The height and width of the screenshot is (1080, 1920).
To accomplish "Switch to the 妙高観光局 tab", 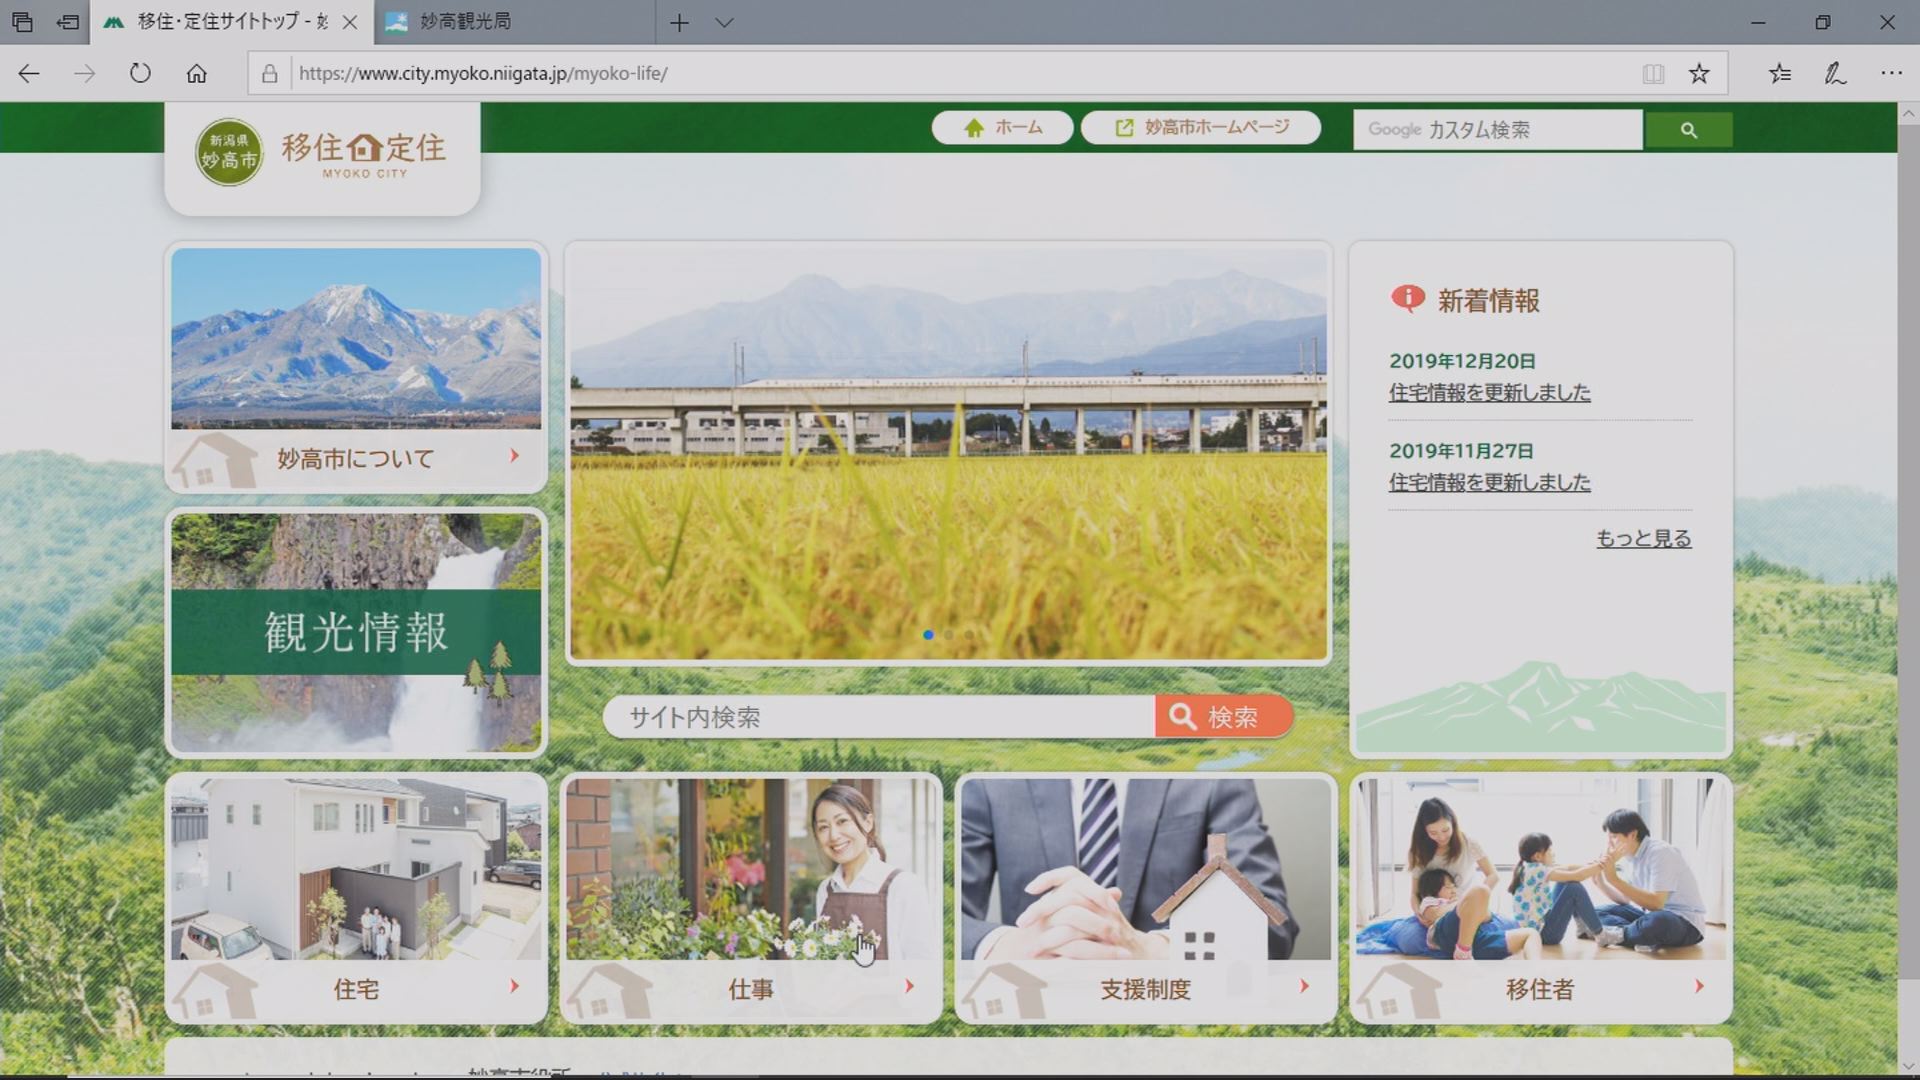I will pos(513,21).
